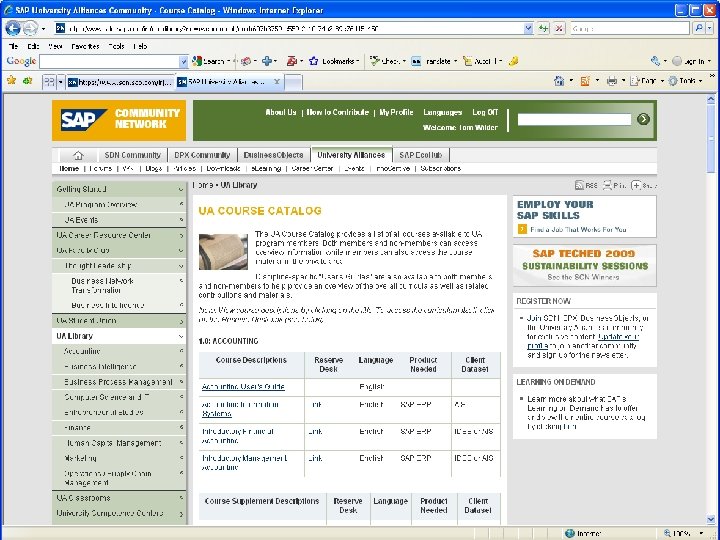
Task: Click the Google toolbar Search button
Action: (210, 61)
